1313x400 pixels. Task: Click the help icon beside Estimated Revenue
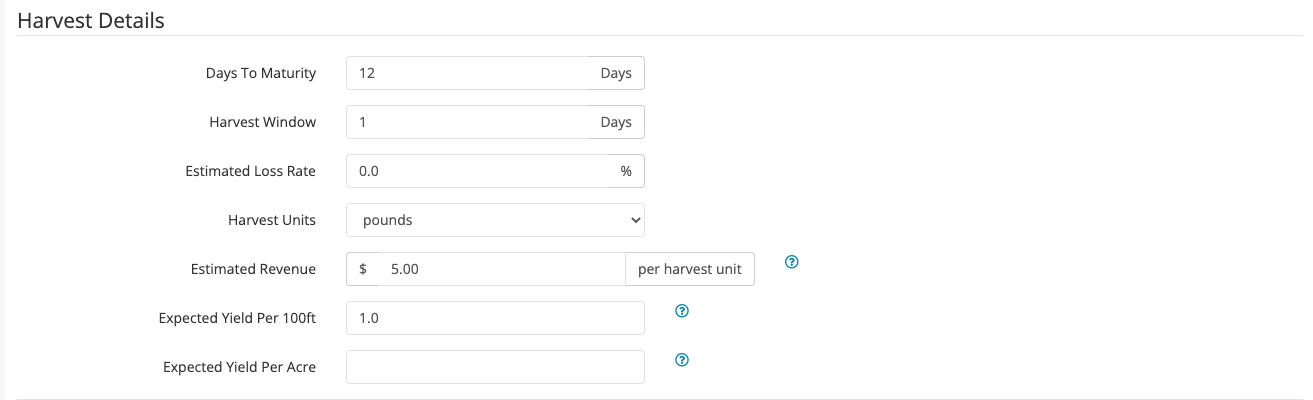[792, 262]
